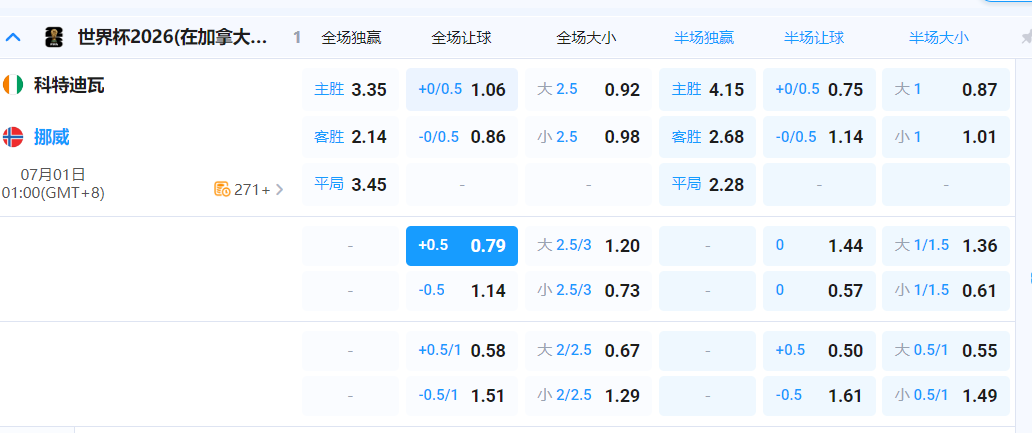
Task: Pick 小 2.5/3 at 0.73
Action: (x=588, y=291)
